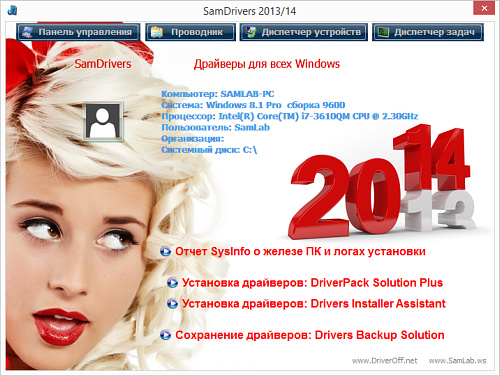Click the SamDrivers app icon in title bar

click(12, 10)
